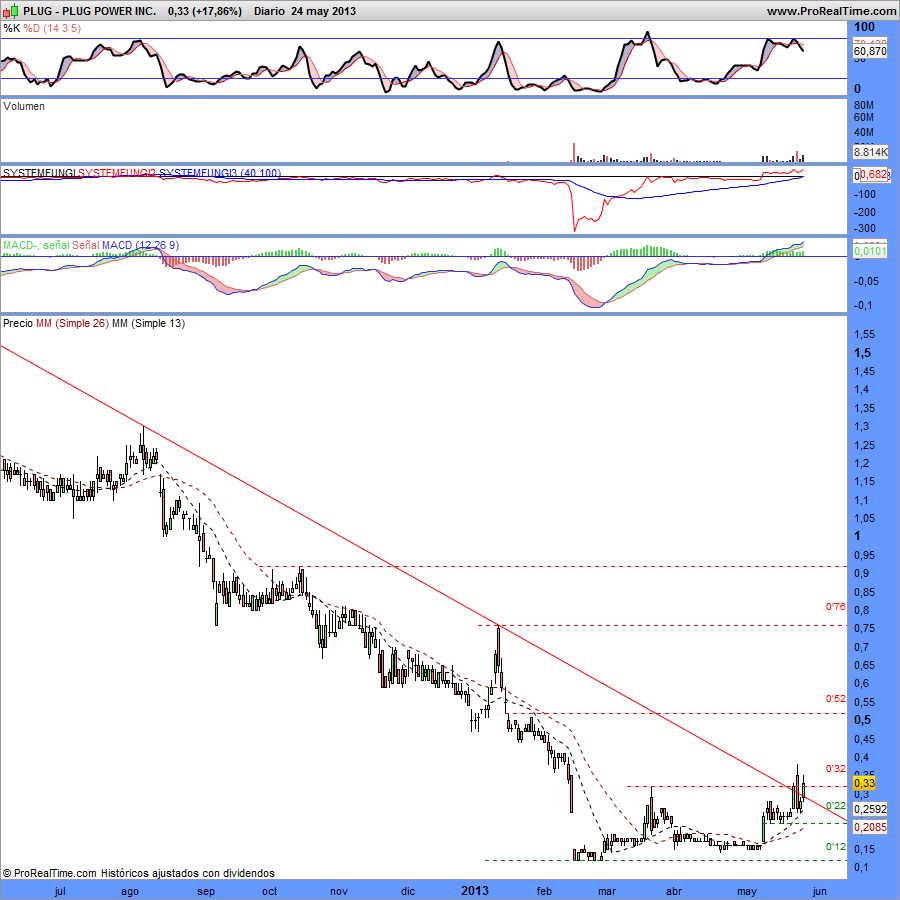Image resolution: width=900 pixels, height=900 pixels.
Task: Click the -0,05 MACD axis label
Action: click(x=866, y=281)
